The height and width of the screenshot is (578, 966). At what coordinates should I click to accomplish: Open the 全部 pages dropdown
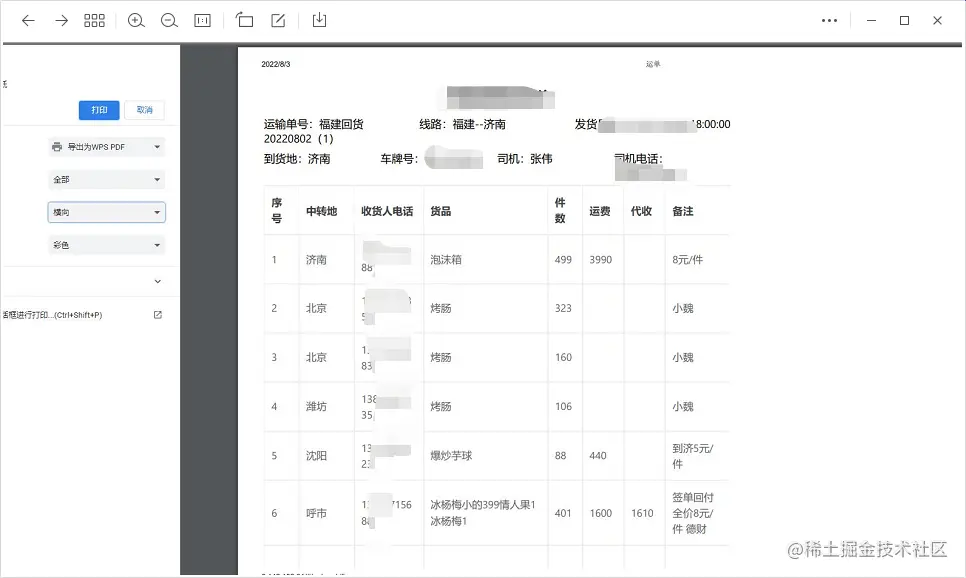(x=107, y=179)
